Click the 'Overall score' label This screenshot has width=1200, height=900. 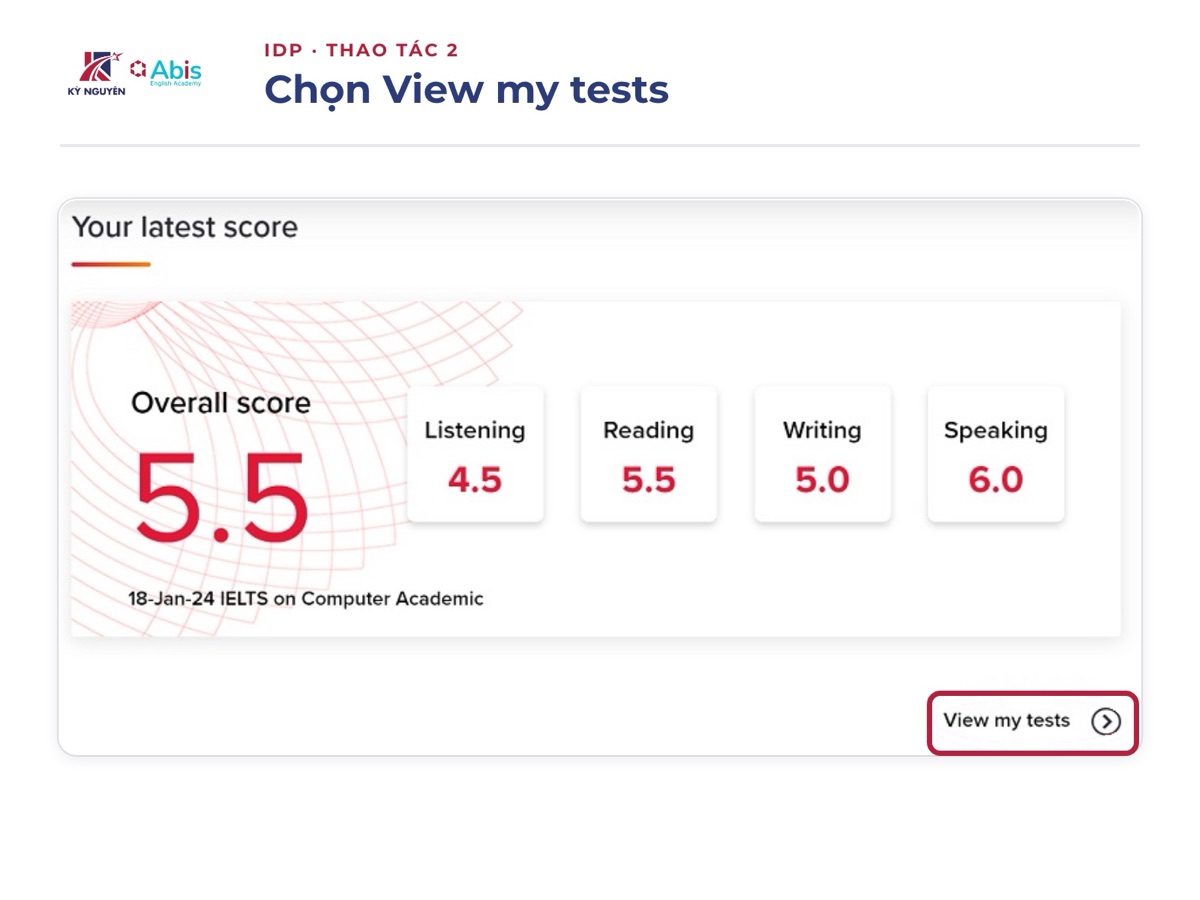221,403
